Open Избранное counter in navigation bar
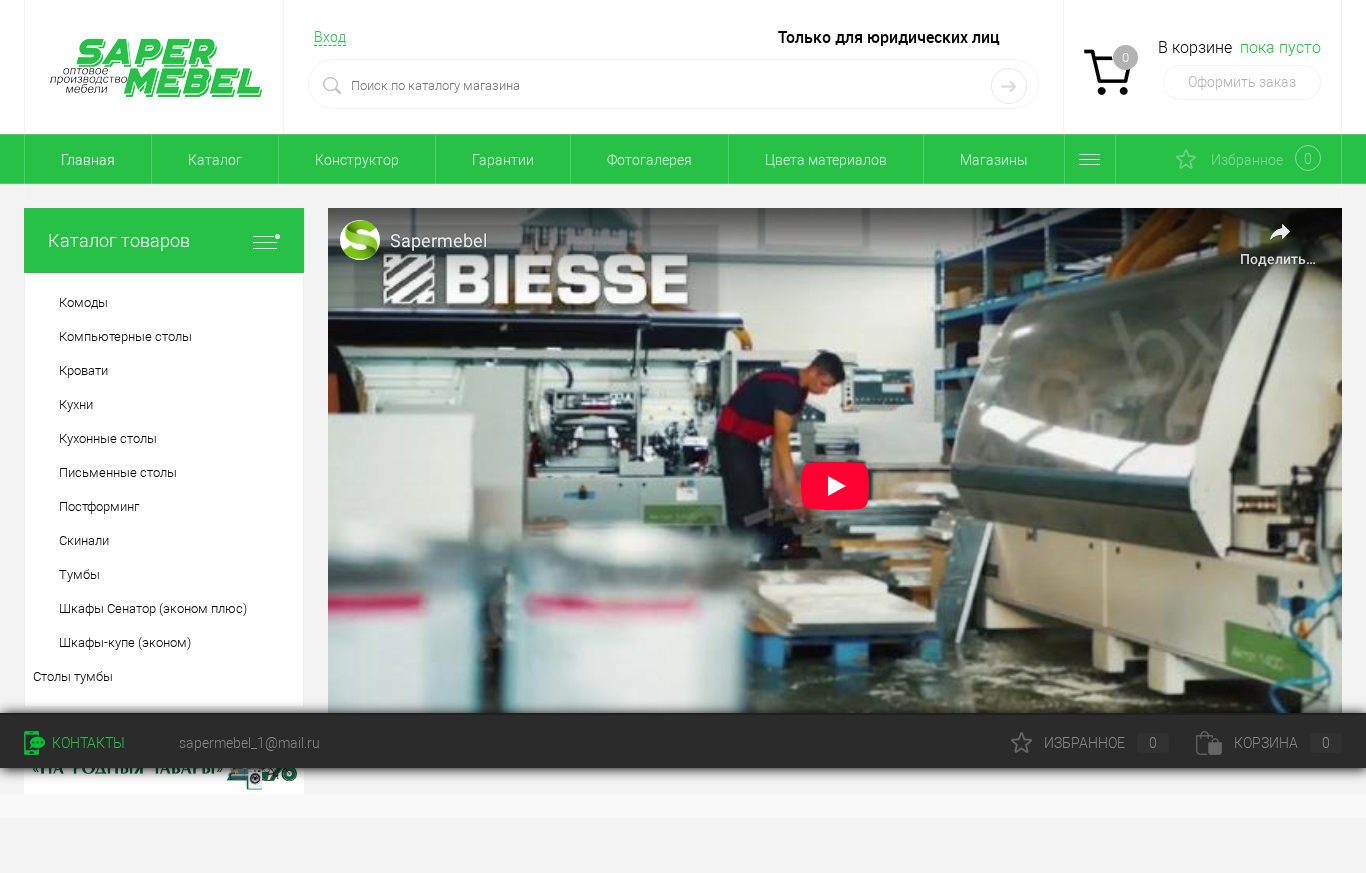 tap(1308, 159)
